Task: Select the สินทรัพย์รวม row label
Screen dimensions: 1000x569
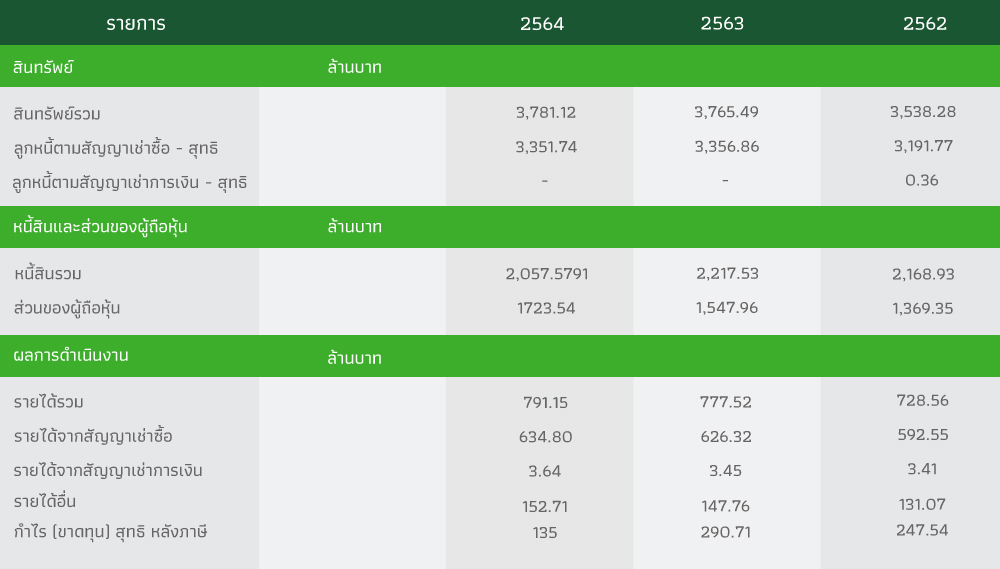Action: (57, 114)
